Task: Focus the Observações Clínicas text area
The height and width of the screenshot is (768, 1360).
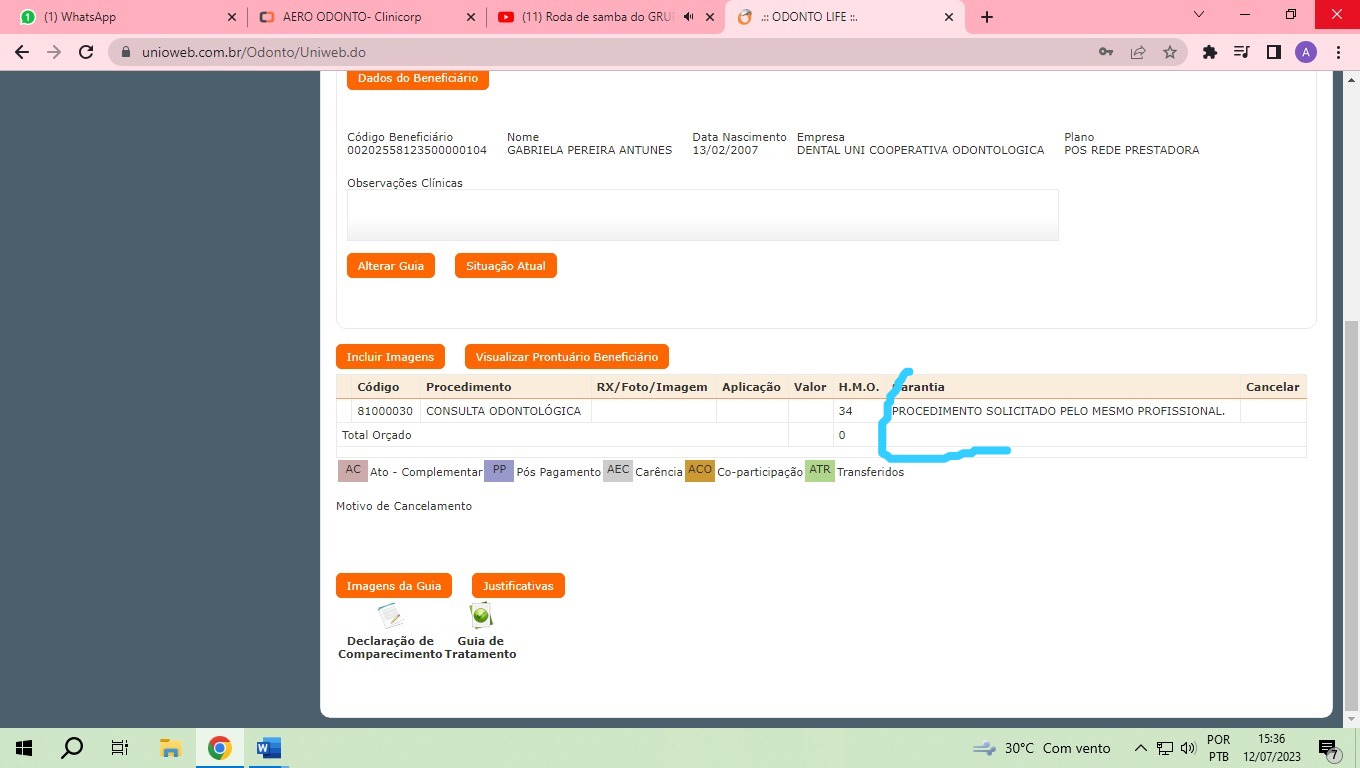Action: [702, 215]
